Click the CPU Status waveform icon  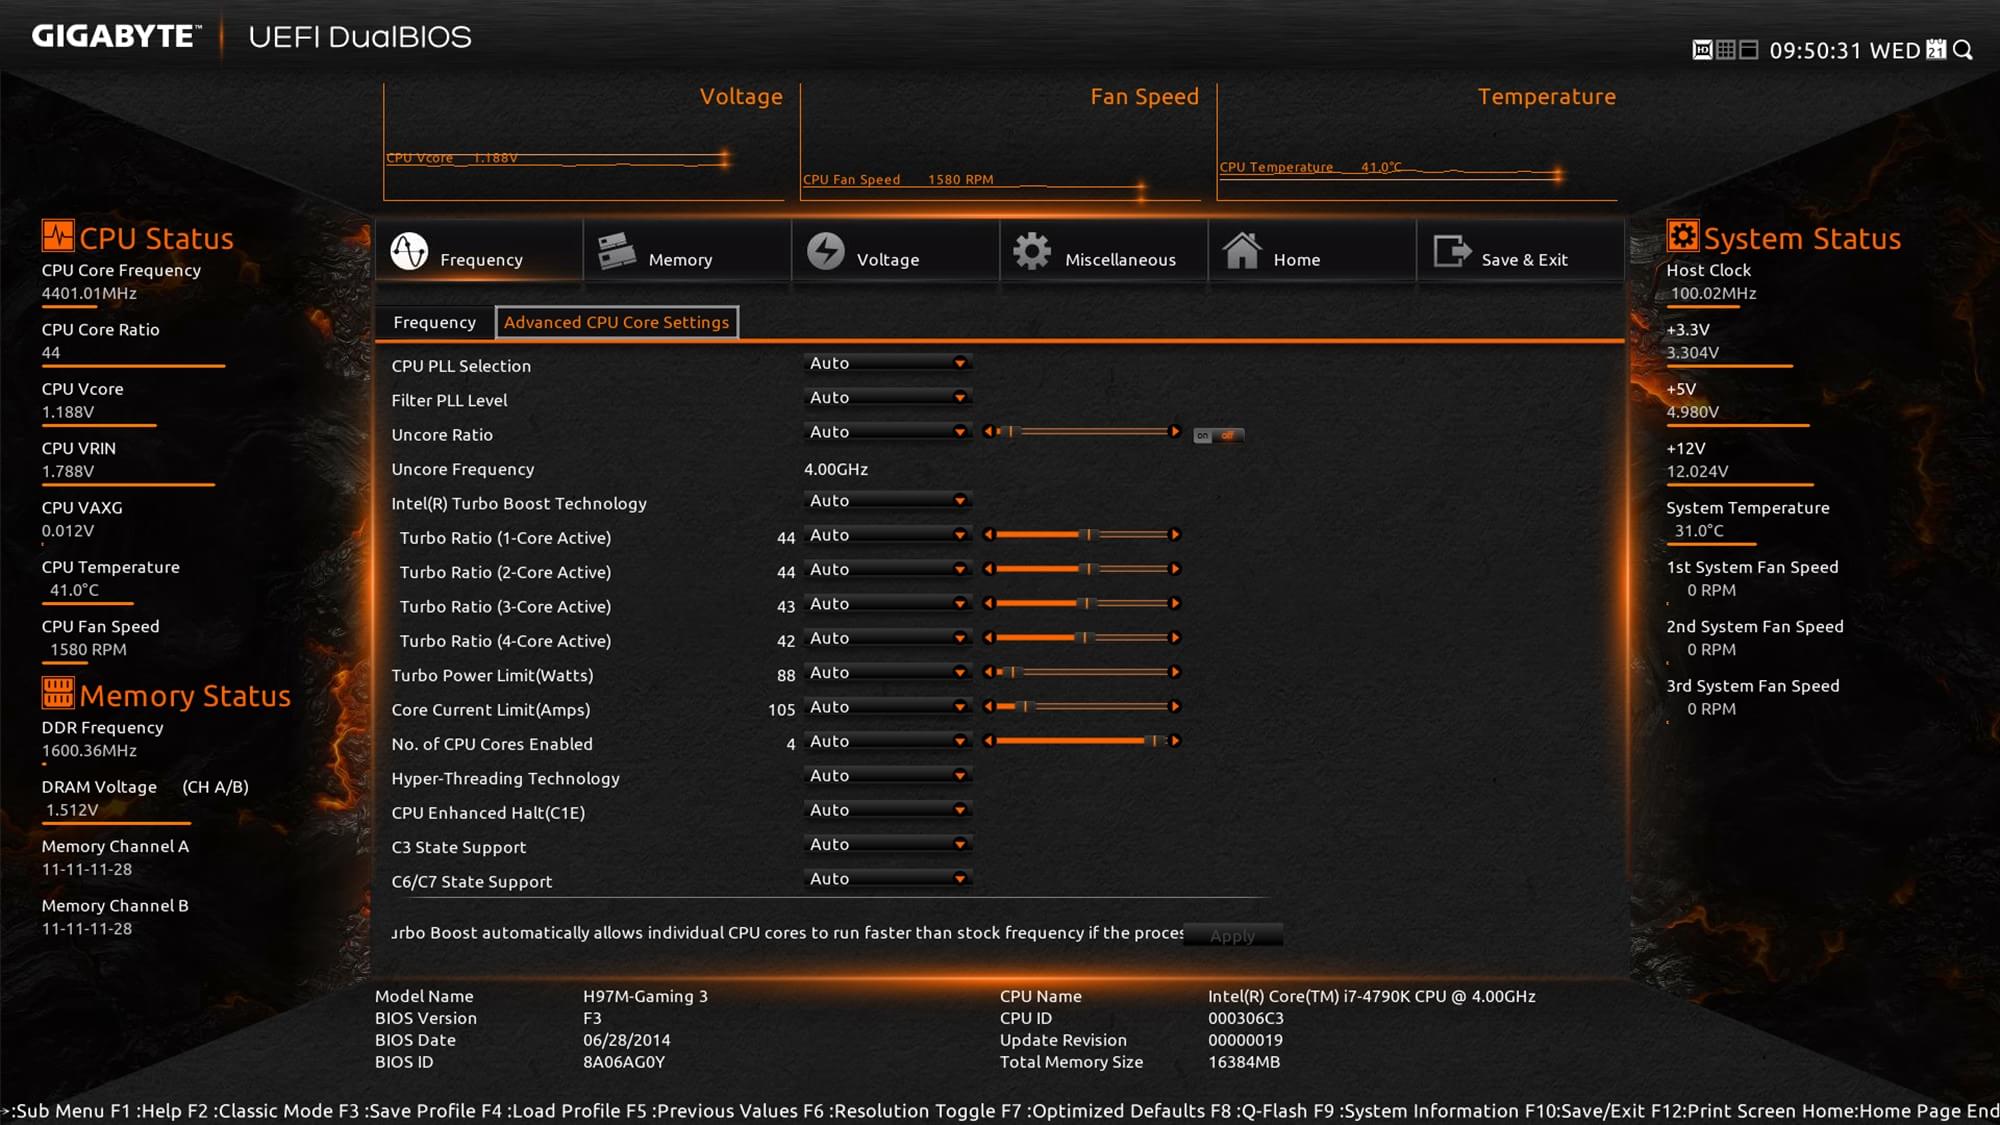58,236
